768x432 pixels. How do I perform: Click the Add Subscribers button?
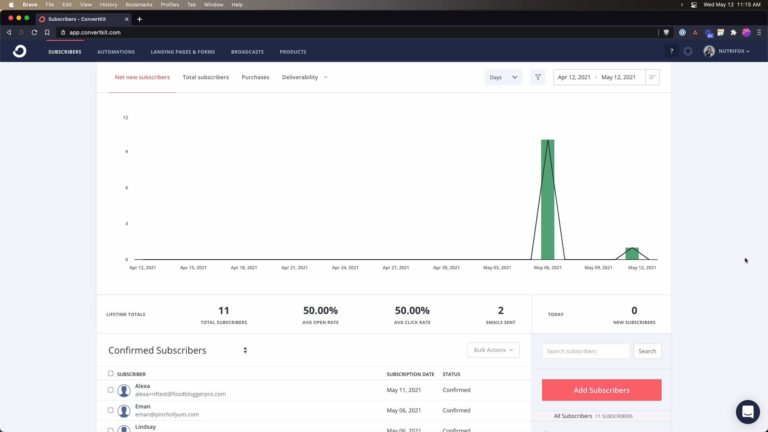(601, 390)
